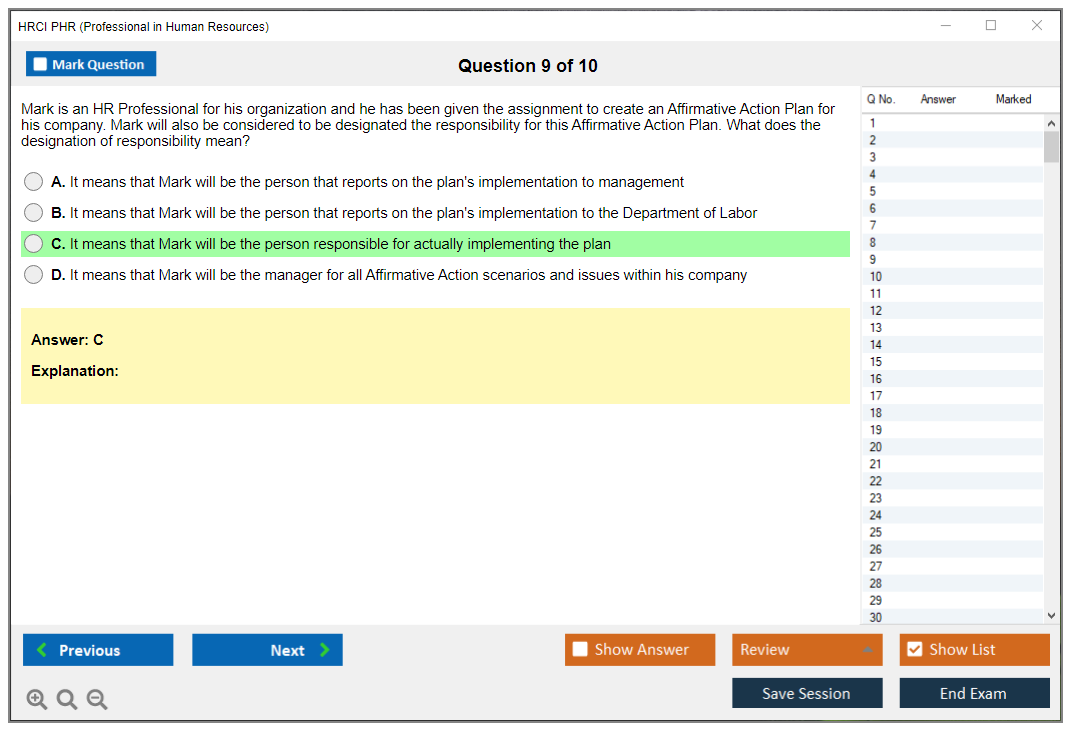Tick the Mark Question checkbox
The width and height of the screenshot is (1075, 735).
click(41, 65)
